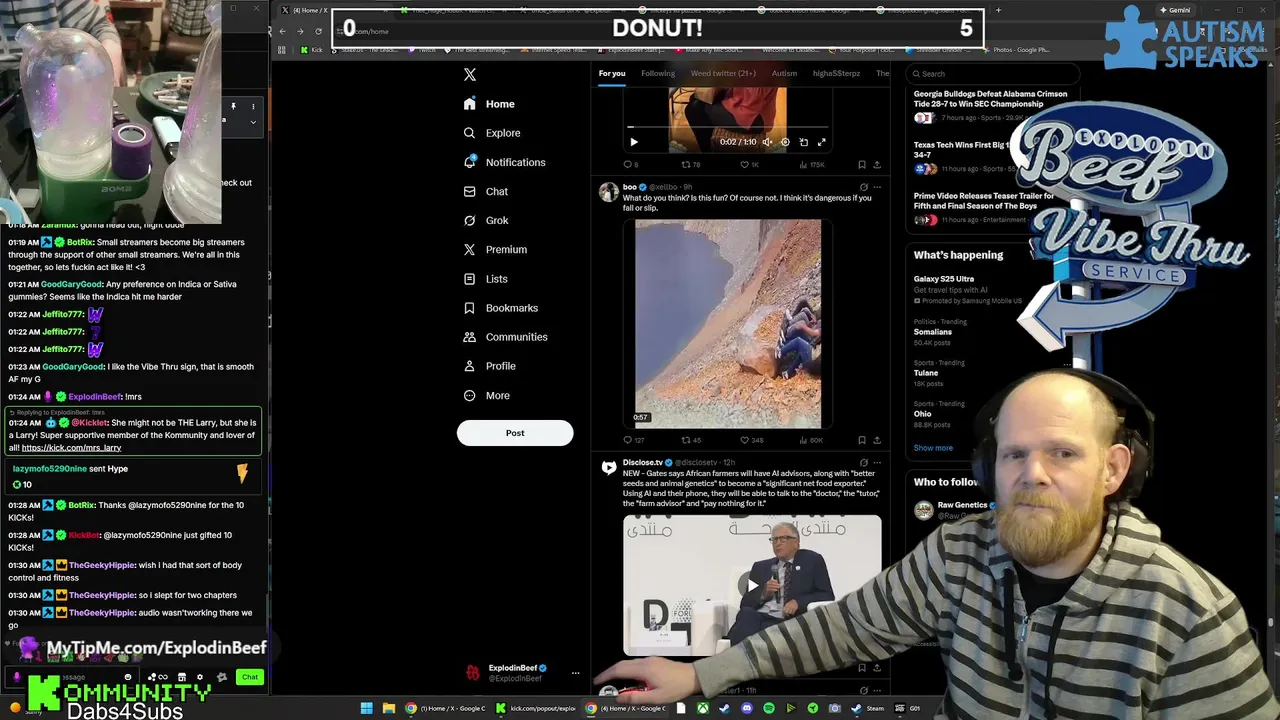Open Disclose.tv profile avatar
1280x720 pixels.
[x=608, y=468]
